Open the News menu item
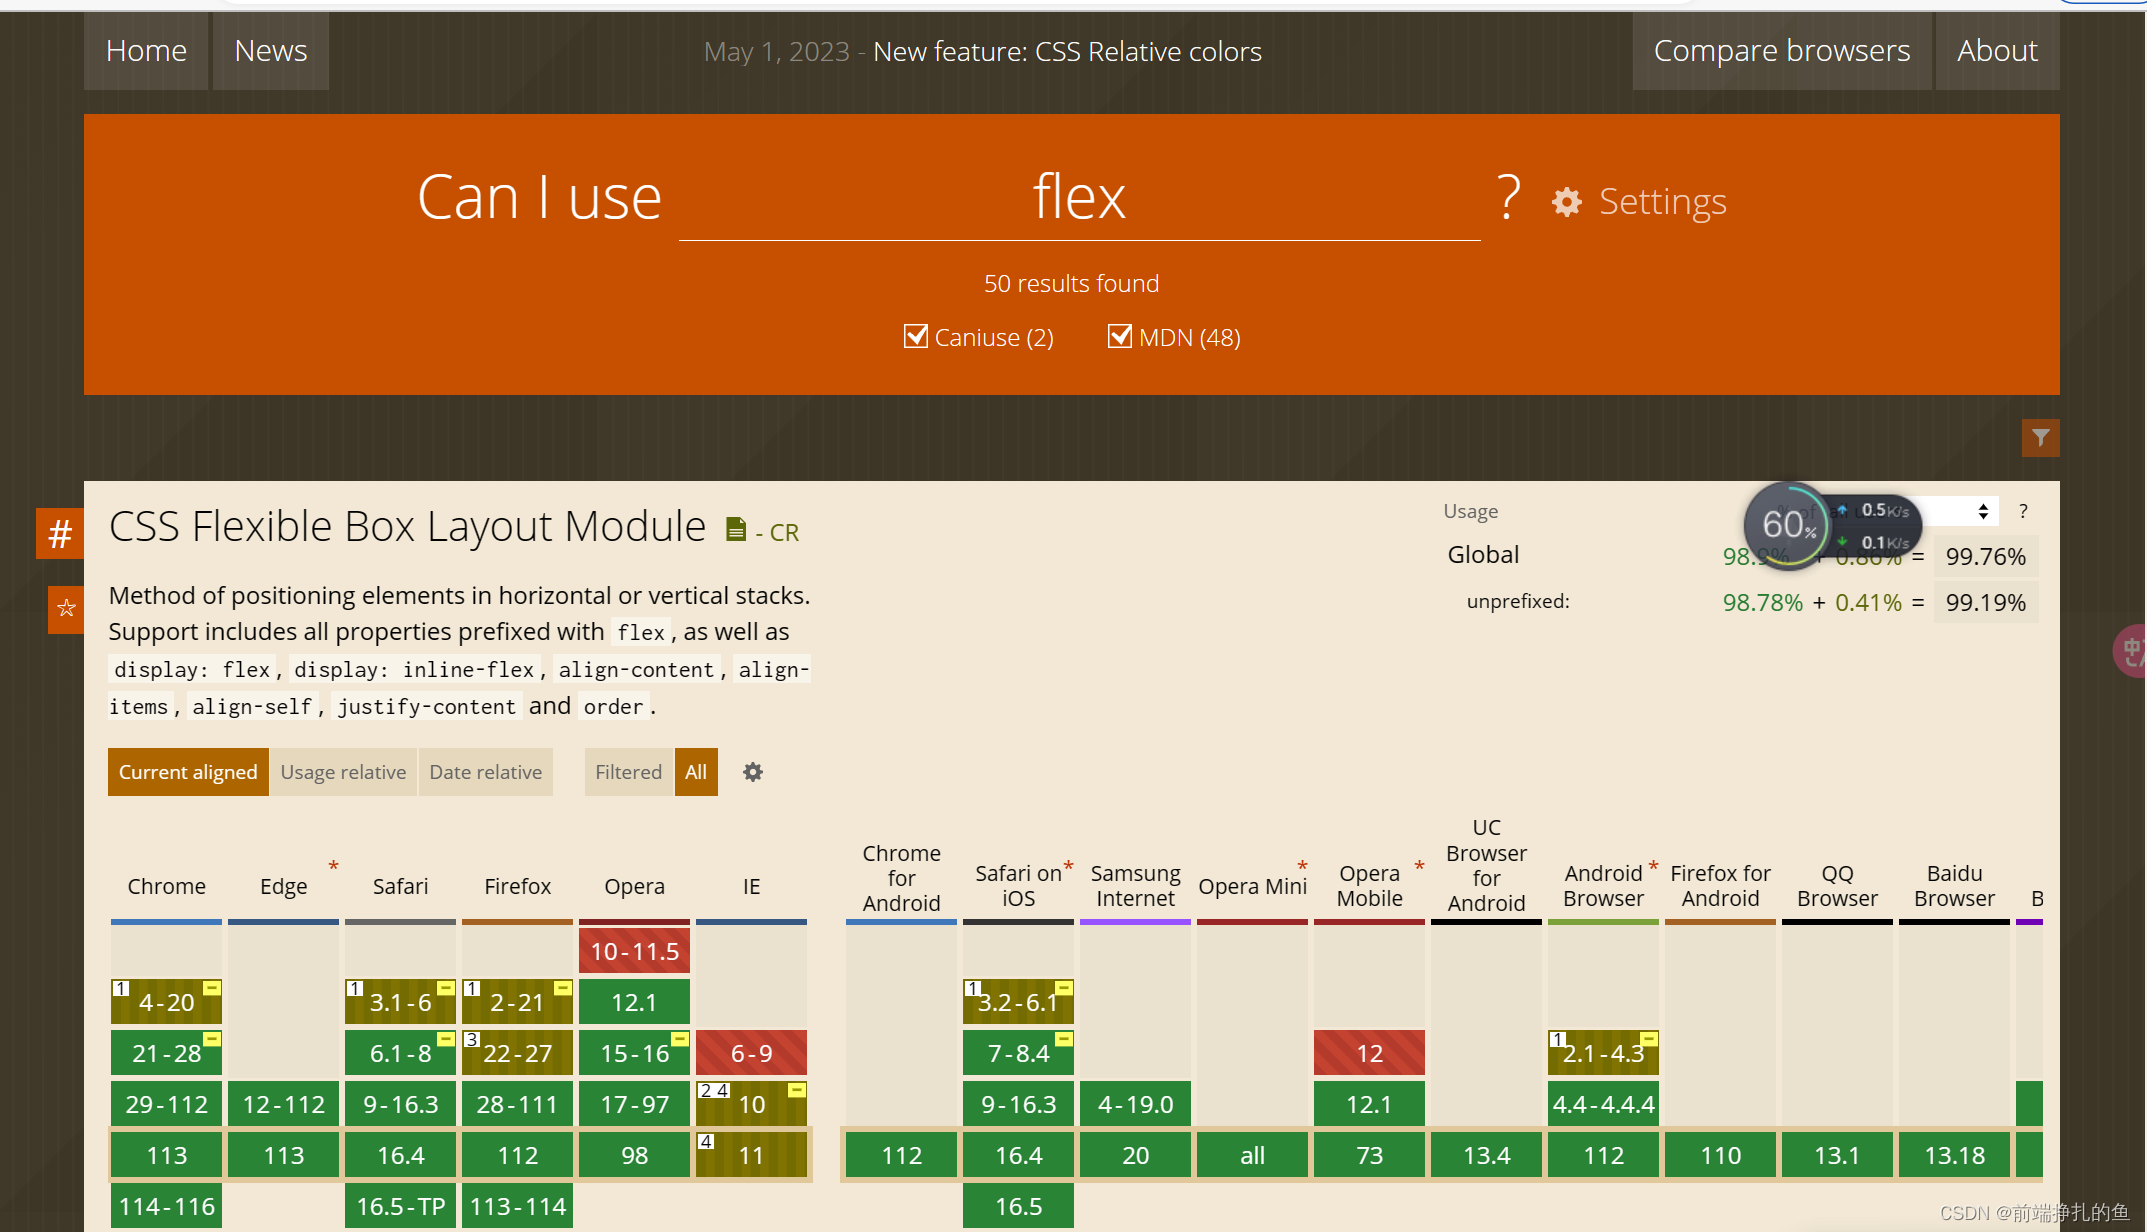This screenshot has height=1232, width=2147. point(271,51)
